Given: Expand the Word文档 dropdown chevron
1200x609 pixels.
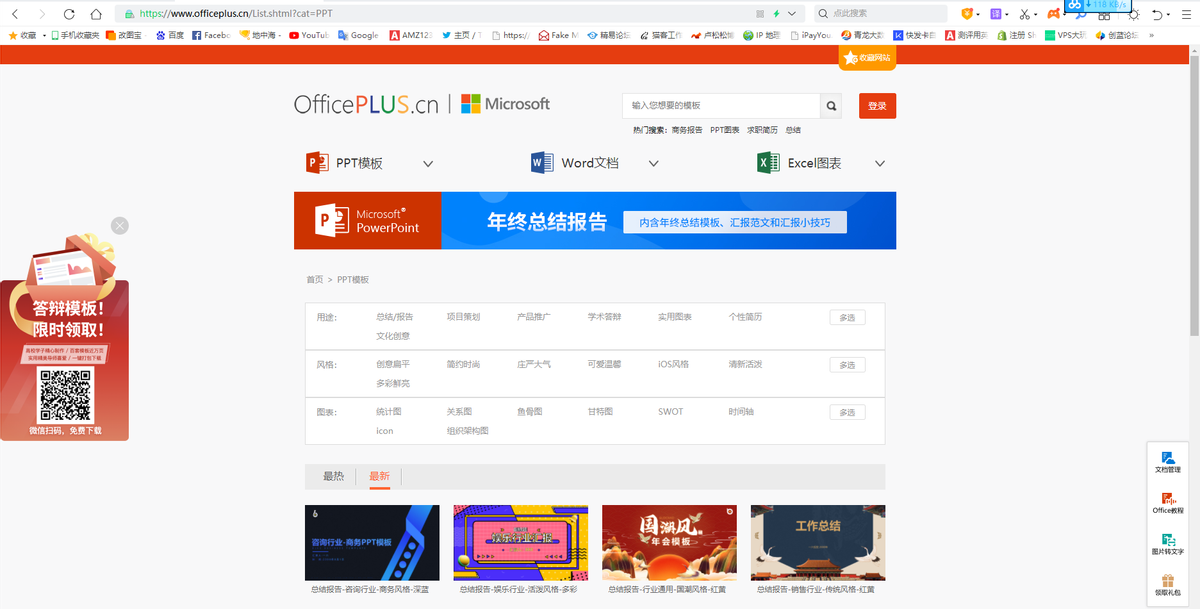Looking at the screenshot, I should (x=654, y=164).
